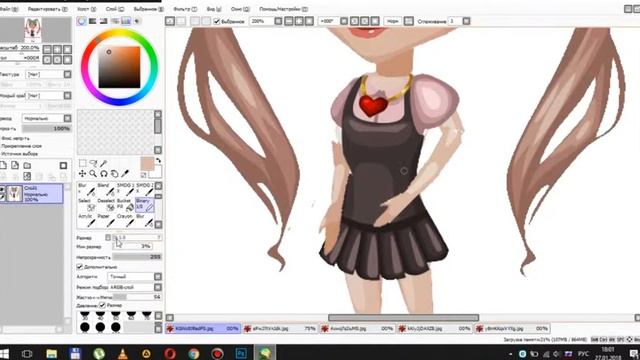The width and height of the screenshot is (640, 360).
Task: Toggle the Фикс.непрозрачность option
Action: (x=16, y=138)
